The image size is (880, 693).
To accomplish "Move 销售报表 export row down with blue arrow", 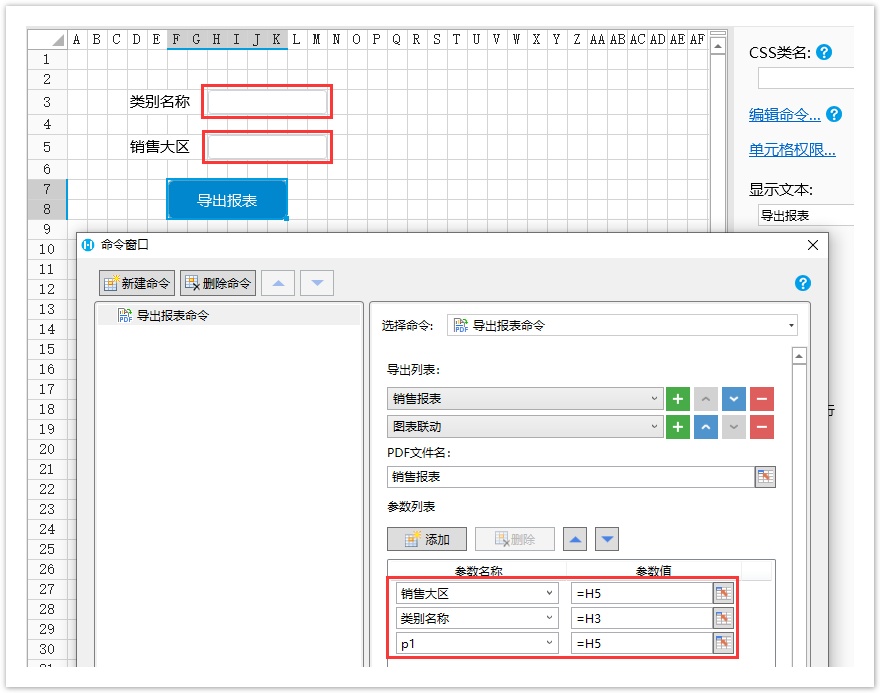I will tap(734, 399).
